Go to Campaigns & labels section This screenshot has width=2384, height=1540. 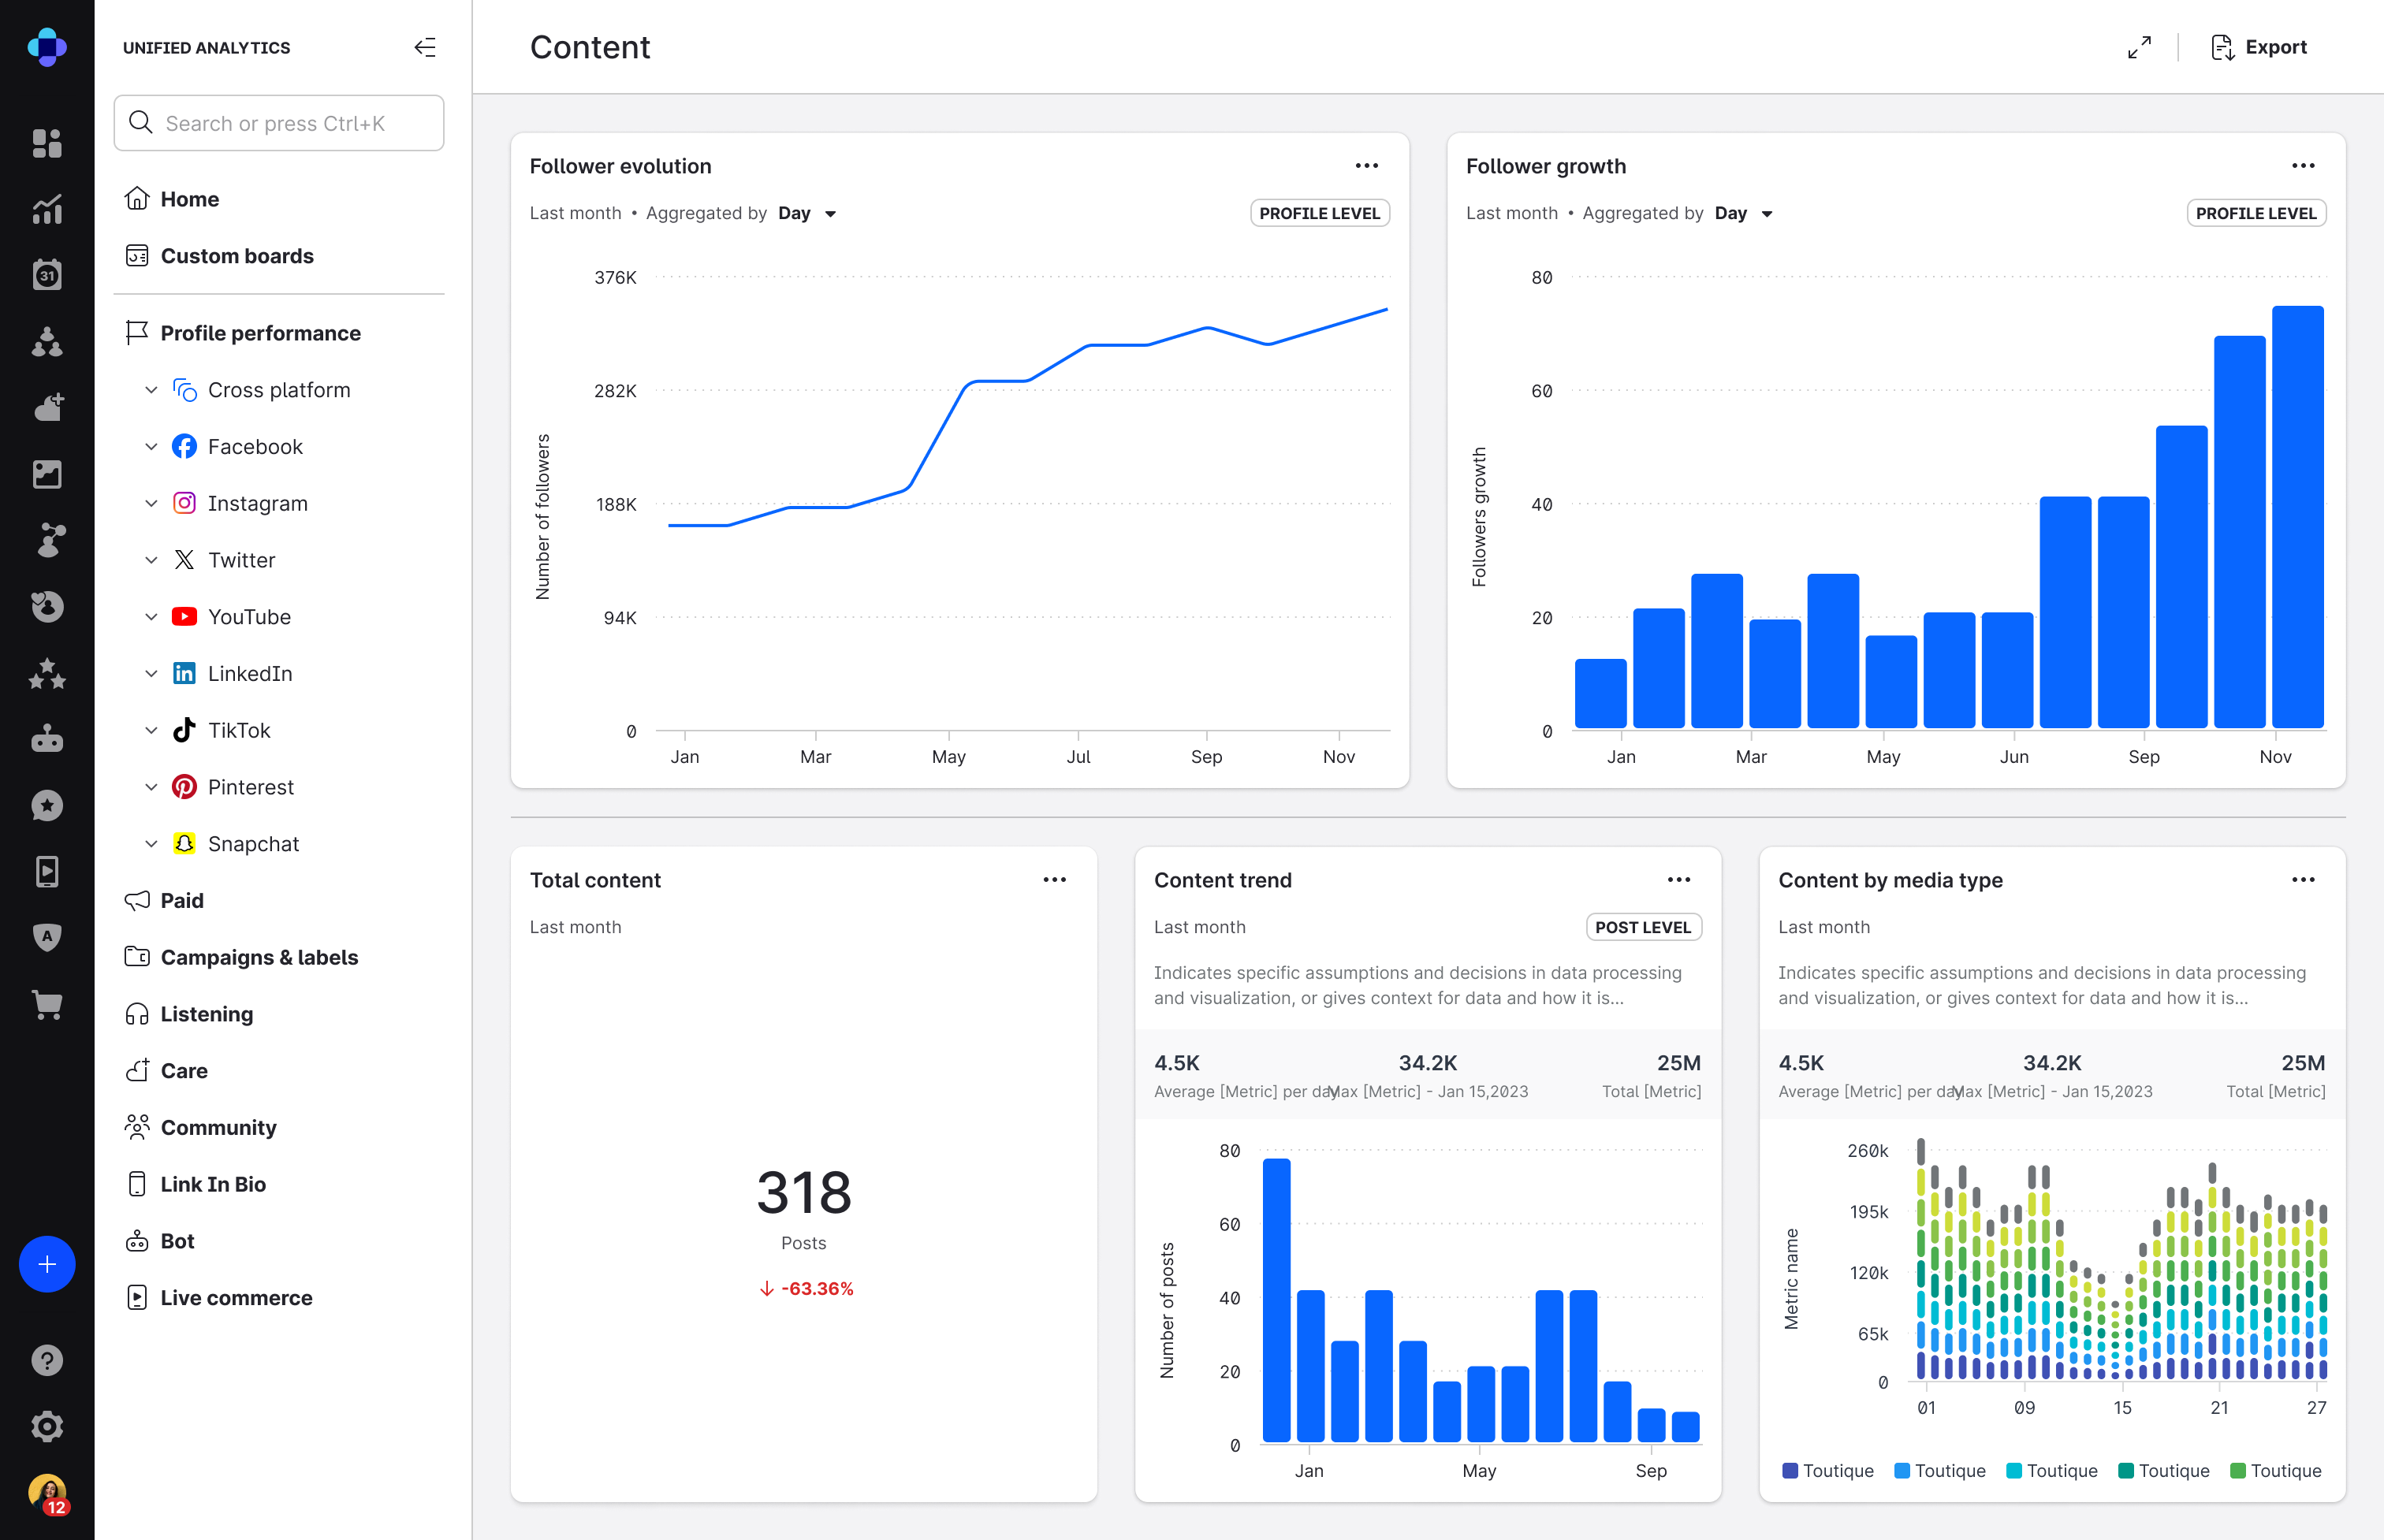258,957
